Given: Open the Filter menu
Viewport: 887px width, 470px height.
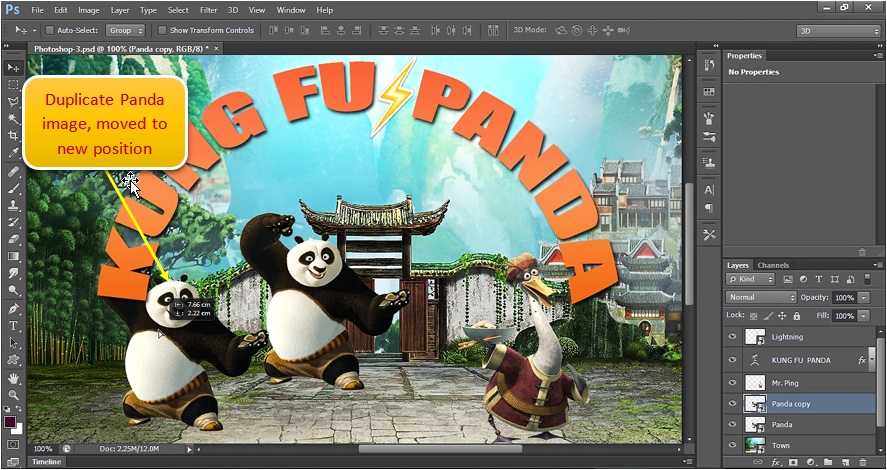Looking at the screenshot, I should (209, 10).
